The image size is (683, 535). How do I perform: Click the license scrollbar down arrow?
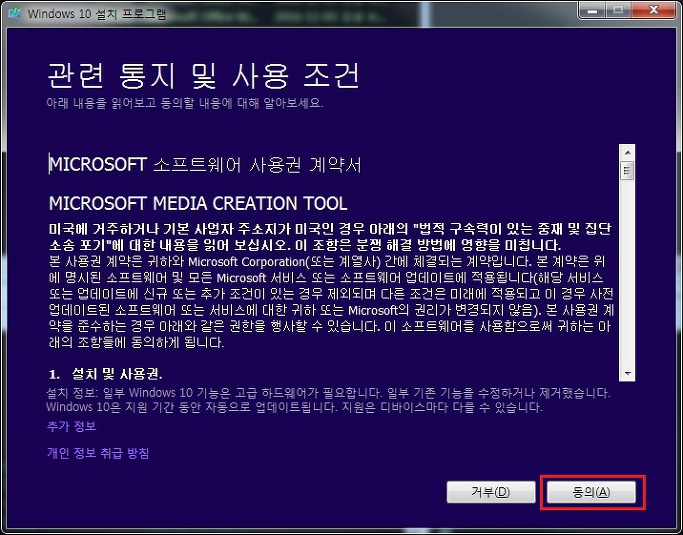pos(628,373)
